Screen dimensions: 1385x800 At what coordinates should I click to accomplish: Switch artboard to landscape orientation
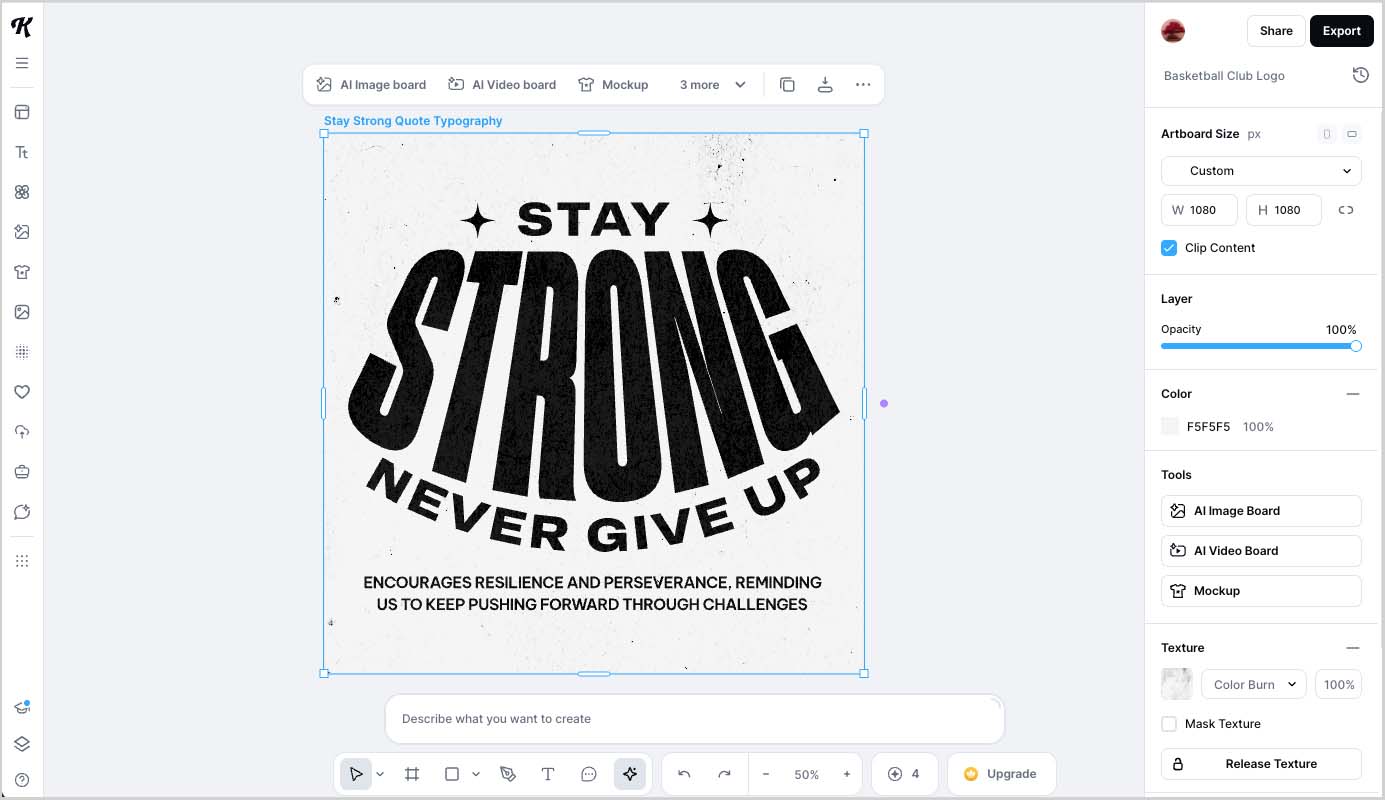click(1352, 134)
